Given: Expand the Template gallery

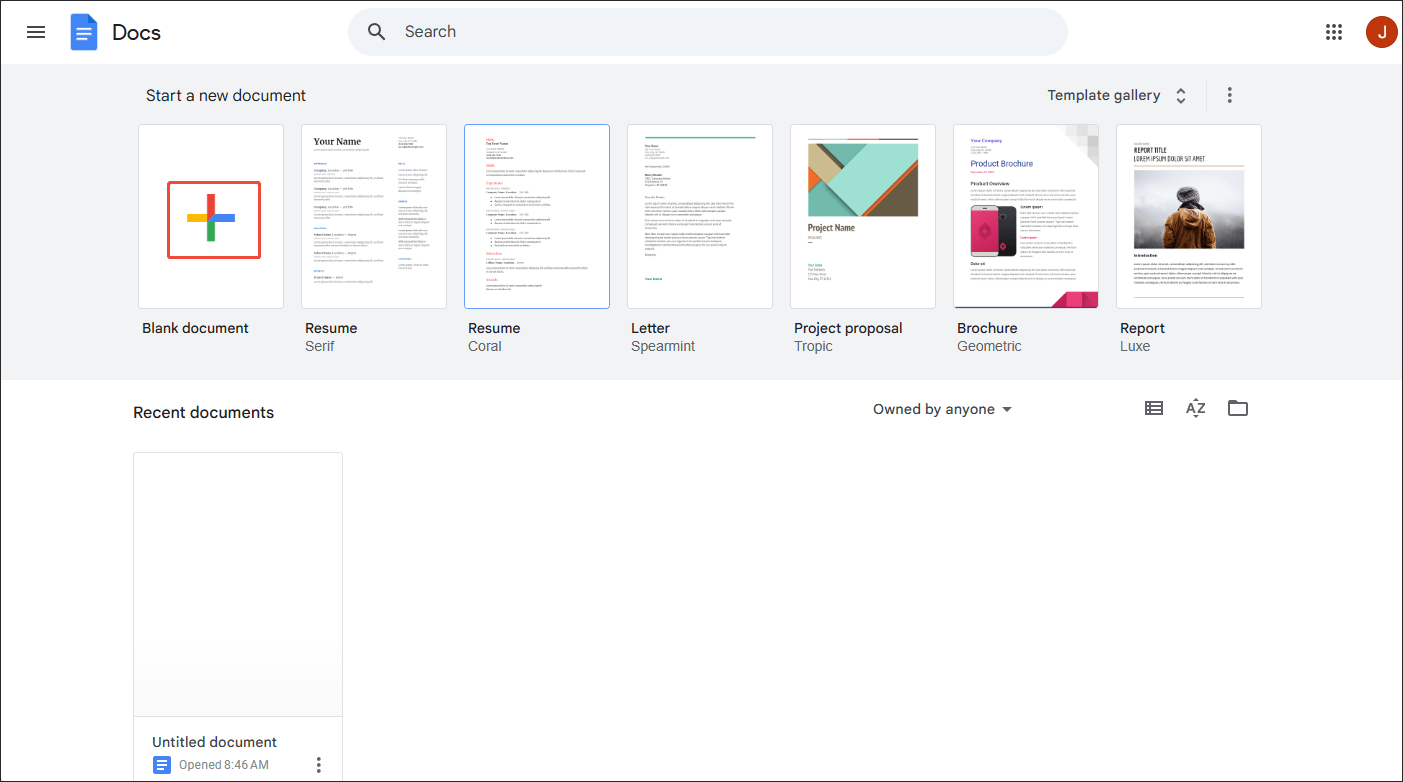Looking at the screenshot, I should pyautogui.click(x=1117, y=94).
